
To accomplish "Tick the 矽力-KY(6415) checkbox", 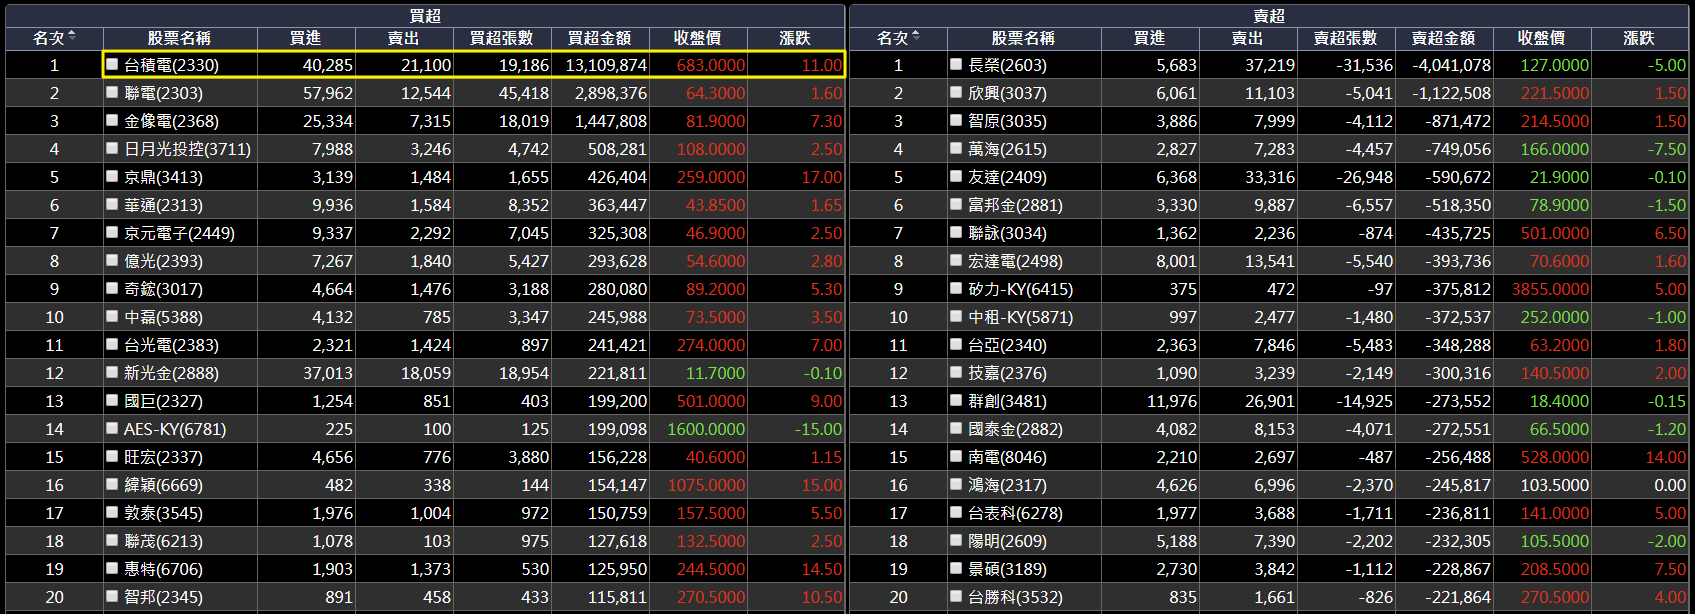I will (x=956, y=288).
